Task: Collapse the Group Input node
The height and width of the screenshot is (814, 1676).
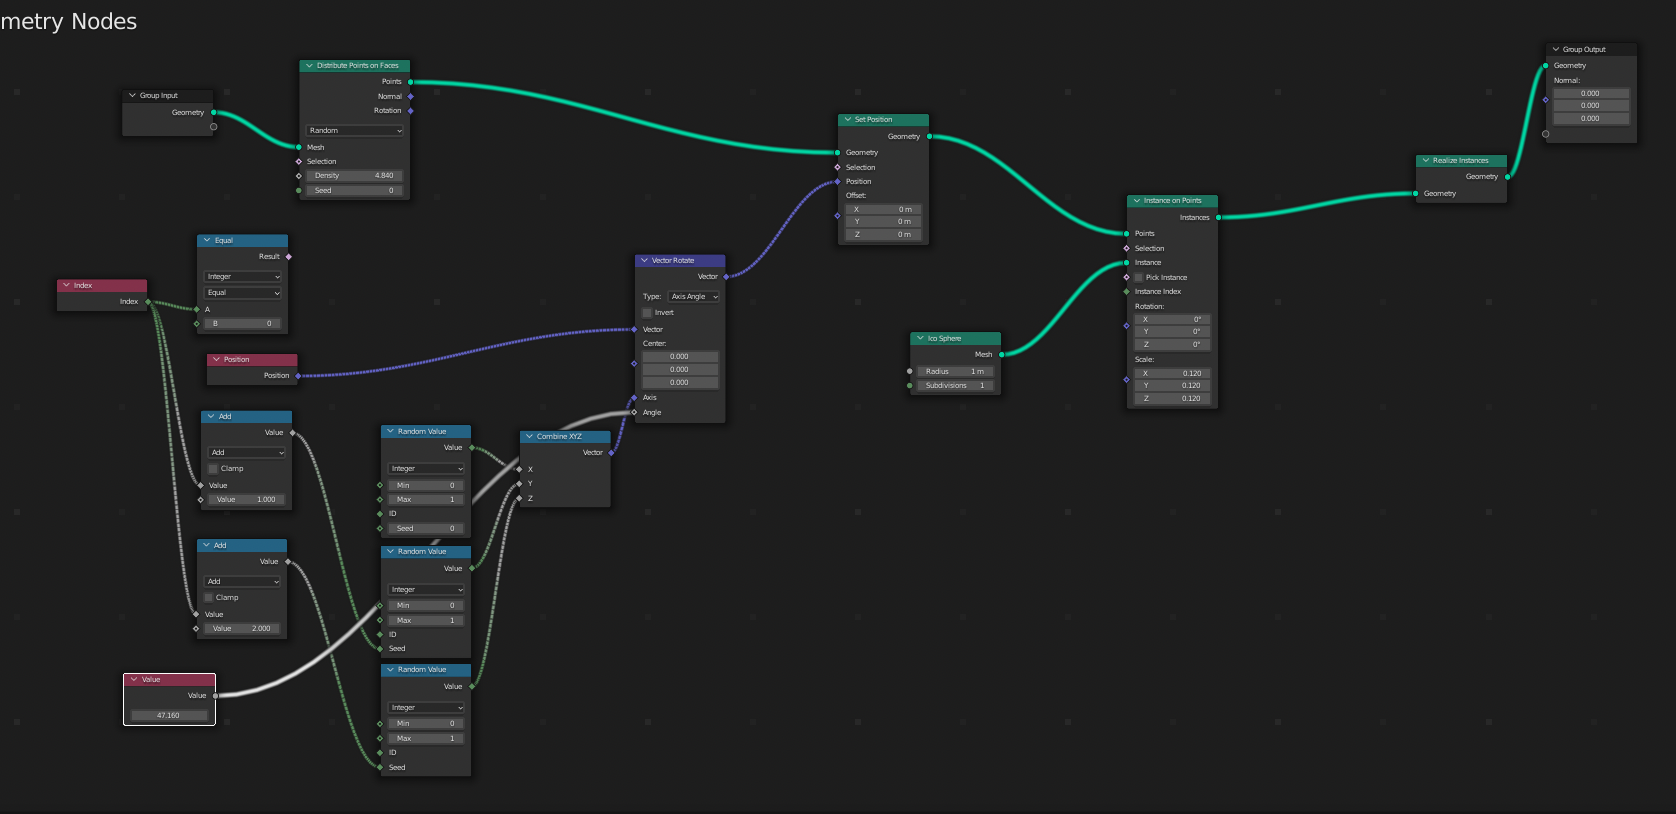Action: [x=132, y=96]
